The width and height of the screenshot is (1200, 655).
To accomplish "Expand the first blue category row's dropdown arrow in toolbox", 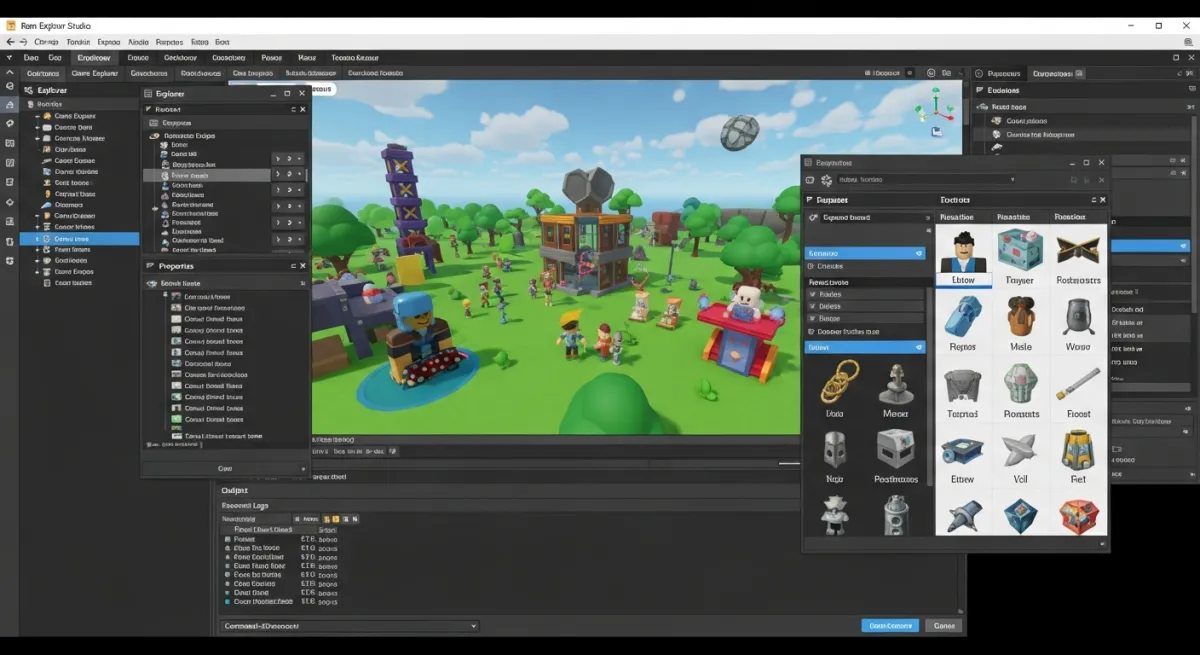I will 919,254.
